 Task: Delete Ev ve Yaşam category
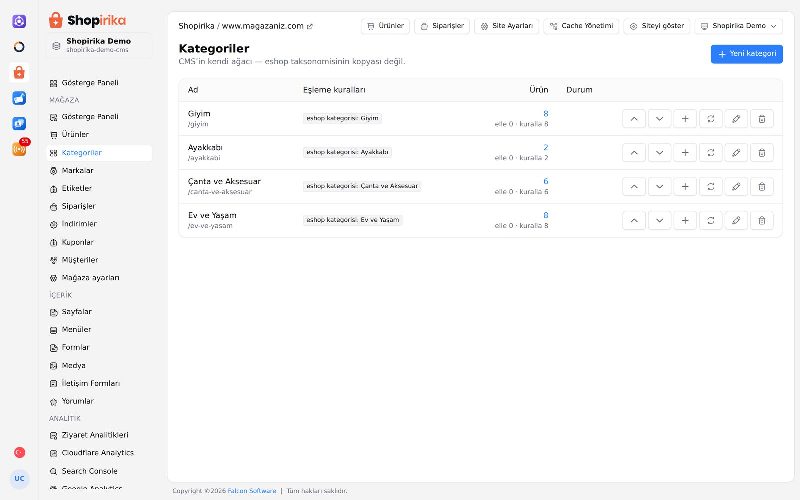(762, 220)
